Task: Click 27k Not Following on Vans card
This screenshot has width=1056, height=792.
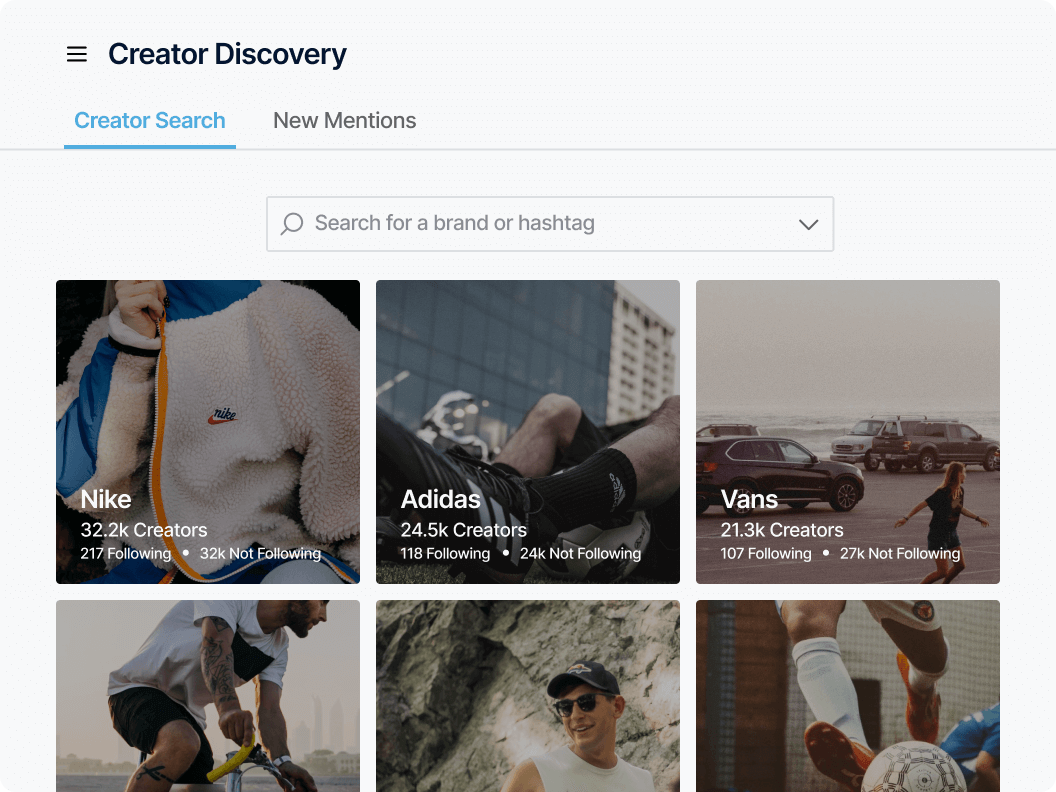Action: (x=900, y=554)
